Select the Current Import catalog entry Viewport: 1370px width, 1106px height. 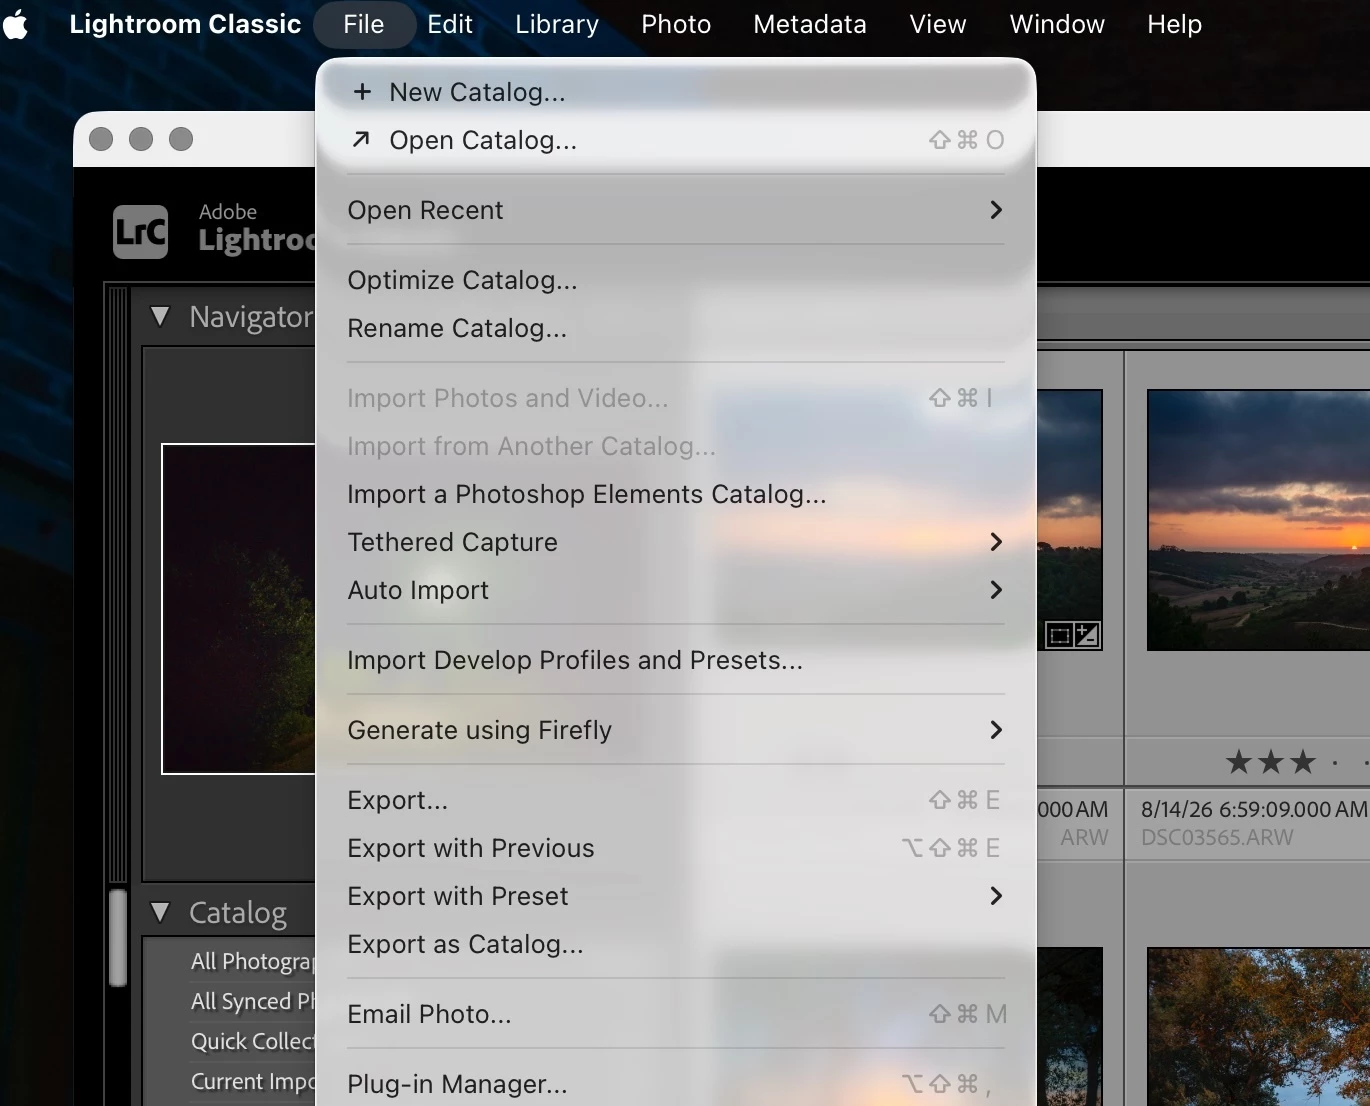point(252,1081)
